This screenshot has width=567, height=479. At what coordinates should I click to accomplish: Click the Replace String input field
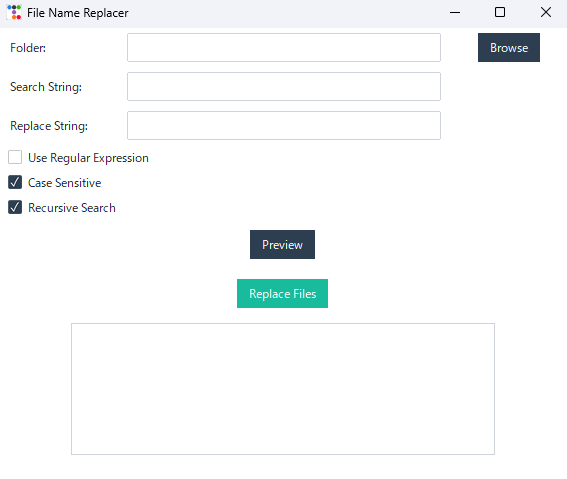tap(284, 126)
